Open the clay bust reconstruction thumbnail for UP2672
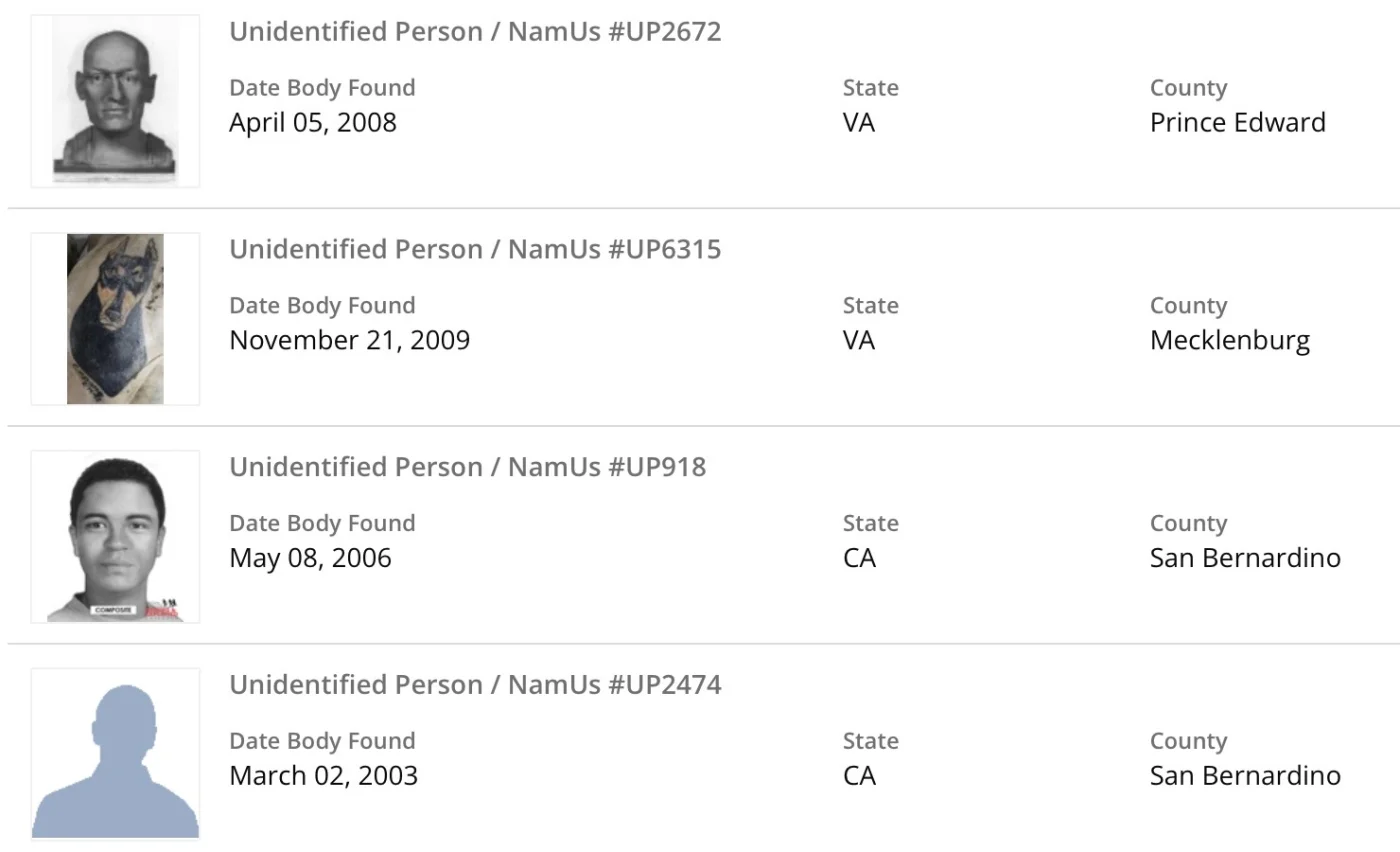 [x=115, y=101]
